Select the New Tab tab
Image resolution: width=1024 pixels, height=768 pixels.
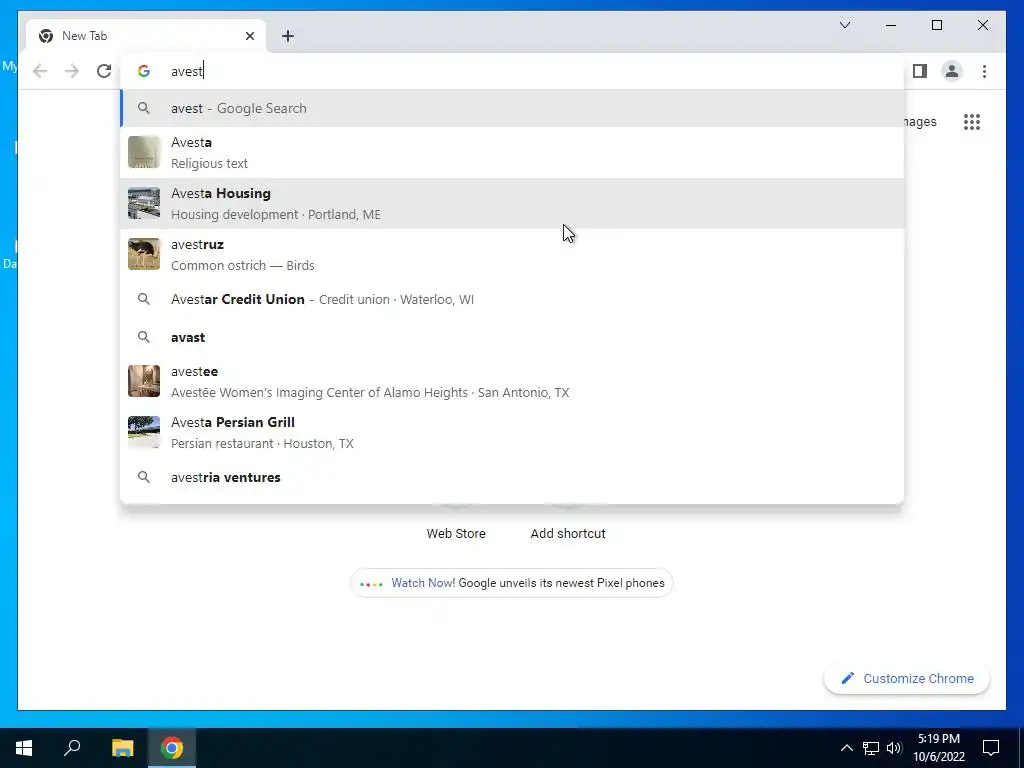(x=146, y=36)
